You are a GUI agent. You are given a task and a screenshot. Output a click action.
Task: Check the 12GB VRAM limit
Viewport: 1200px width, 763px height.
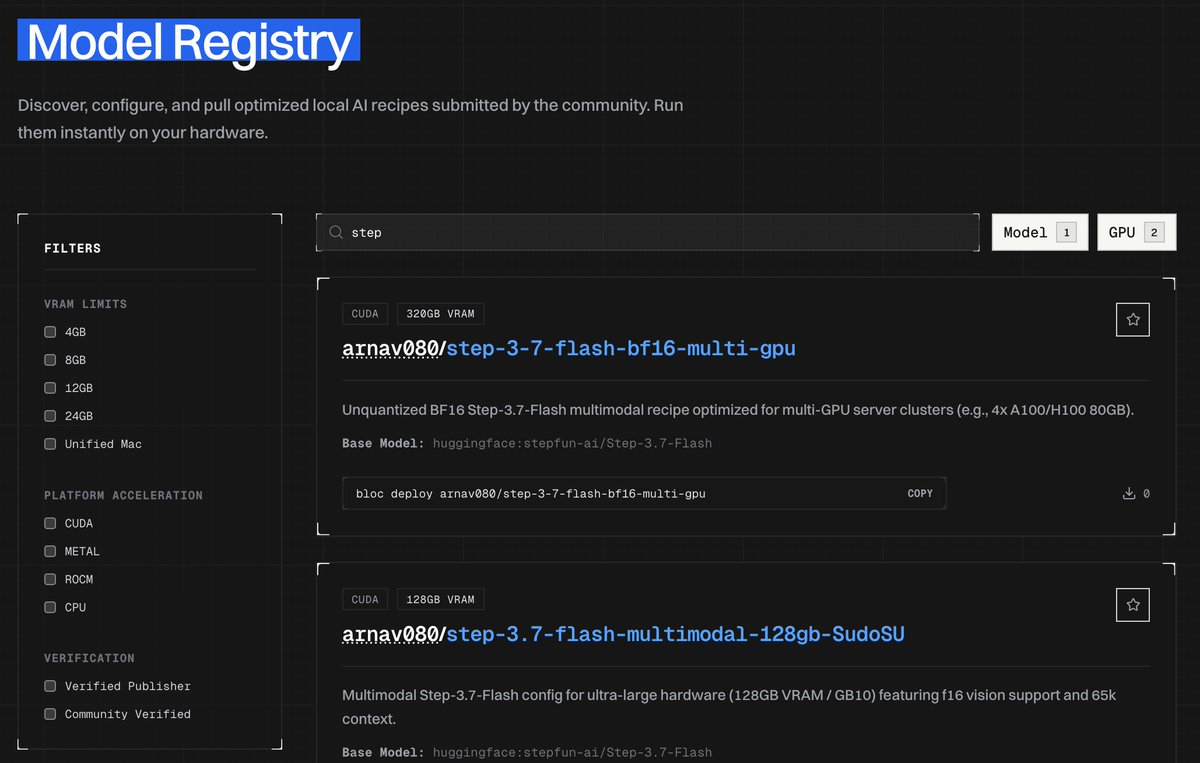coord(50,388)
